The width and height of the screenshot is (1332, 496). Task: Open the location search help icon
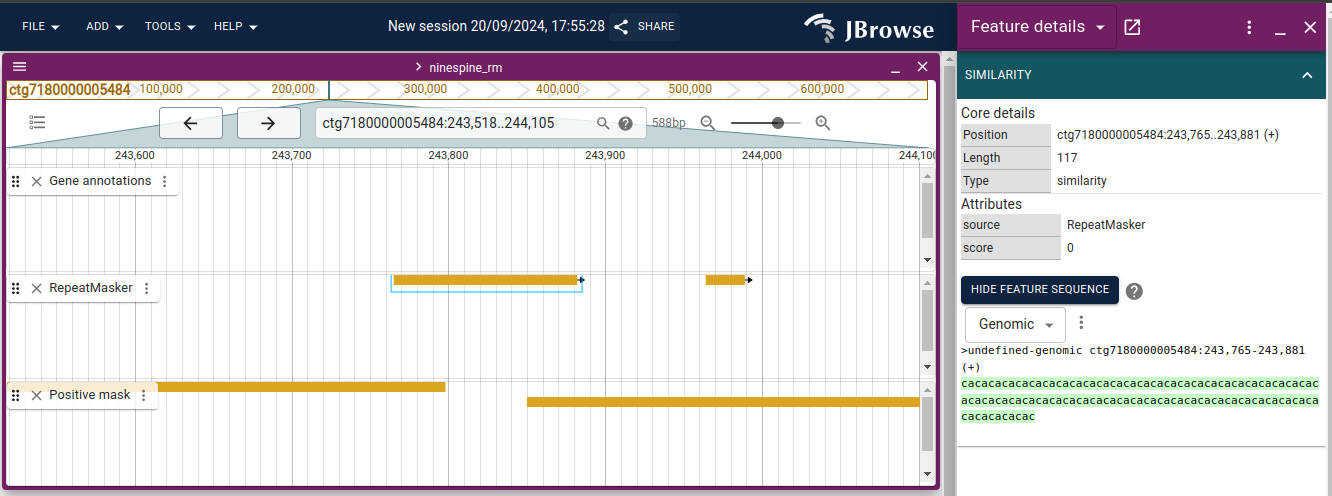[625, 124]
